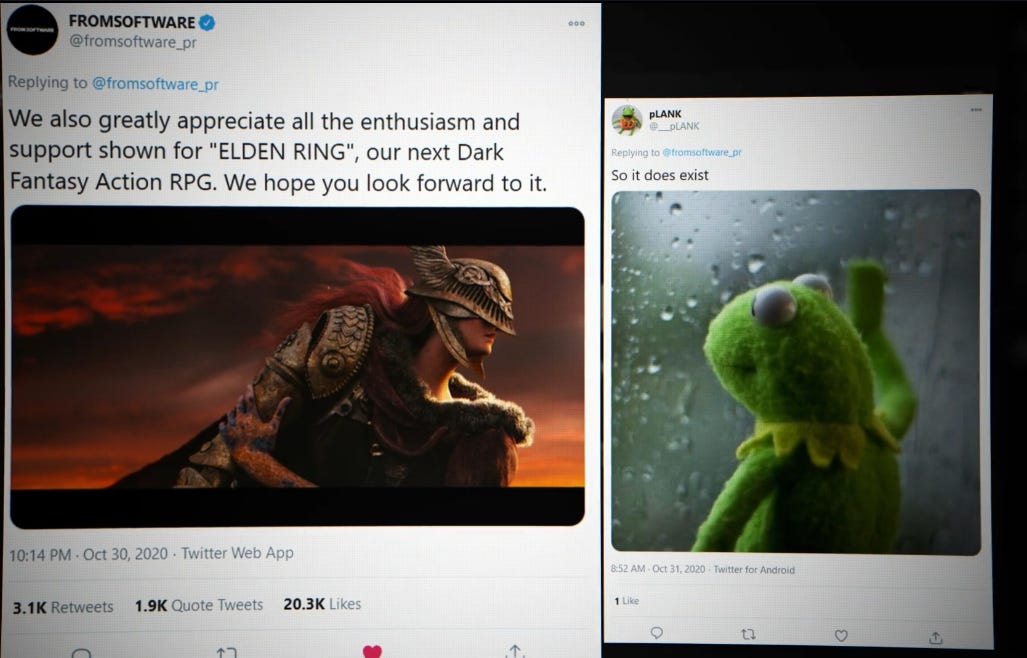Click reply icon under pLANK's tweet

tap(656, 632)
